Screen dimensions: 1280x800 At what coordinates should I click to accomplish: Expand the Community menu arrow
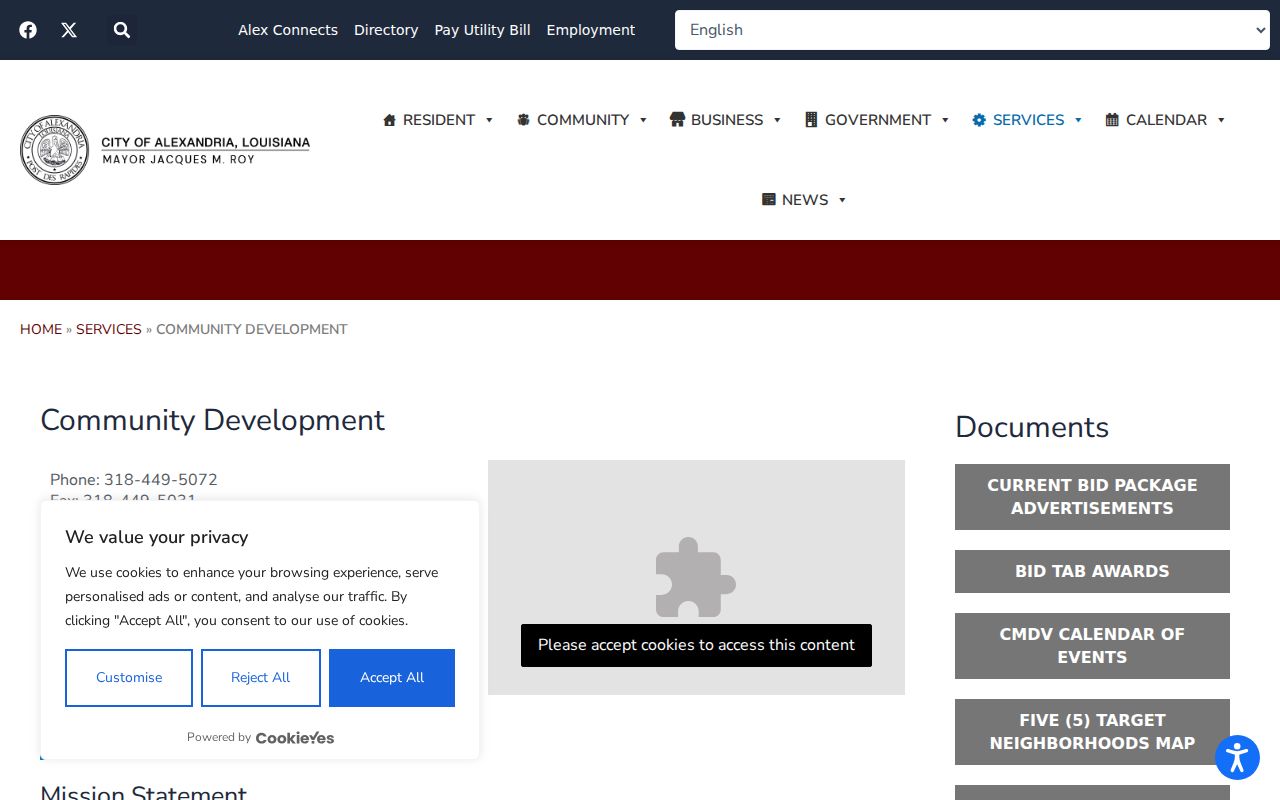point(643,120)
